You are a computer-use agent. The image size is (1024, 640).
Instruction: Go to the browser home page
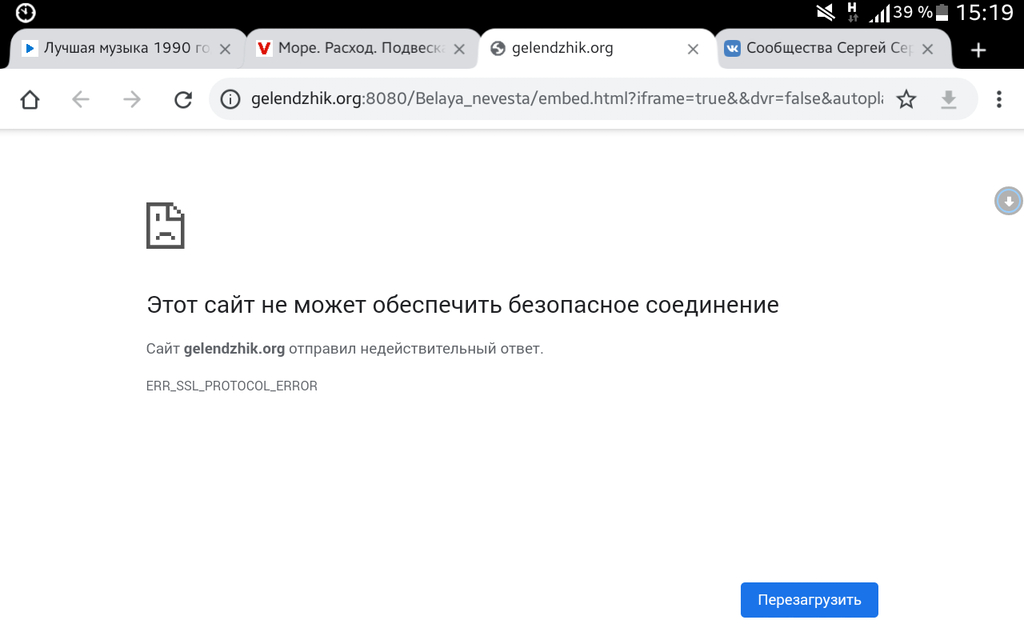point(30,99)
